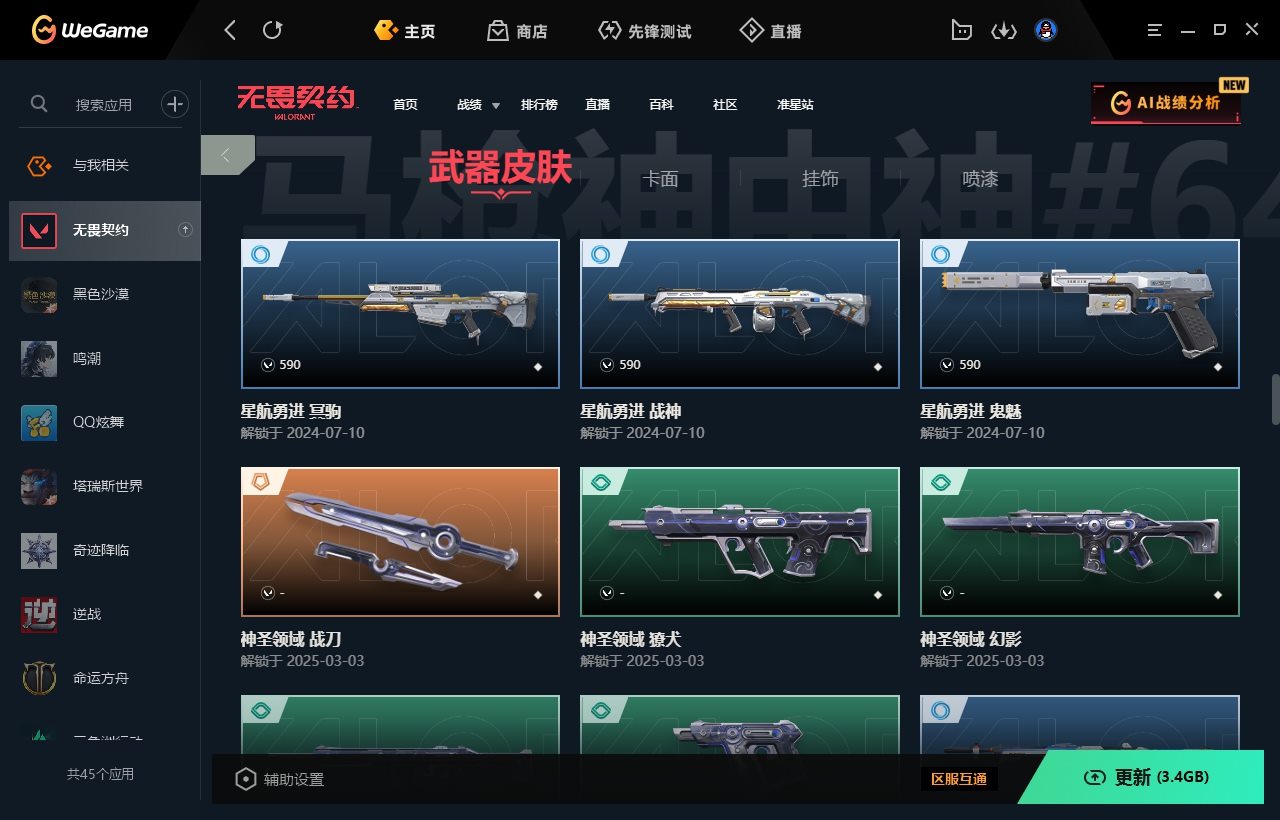Collapse the sidebar with the left chevron
1280x820 pixels.
(x=226, y=155)
